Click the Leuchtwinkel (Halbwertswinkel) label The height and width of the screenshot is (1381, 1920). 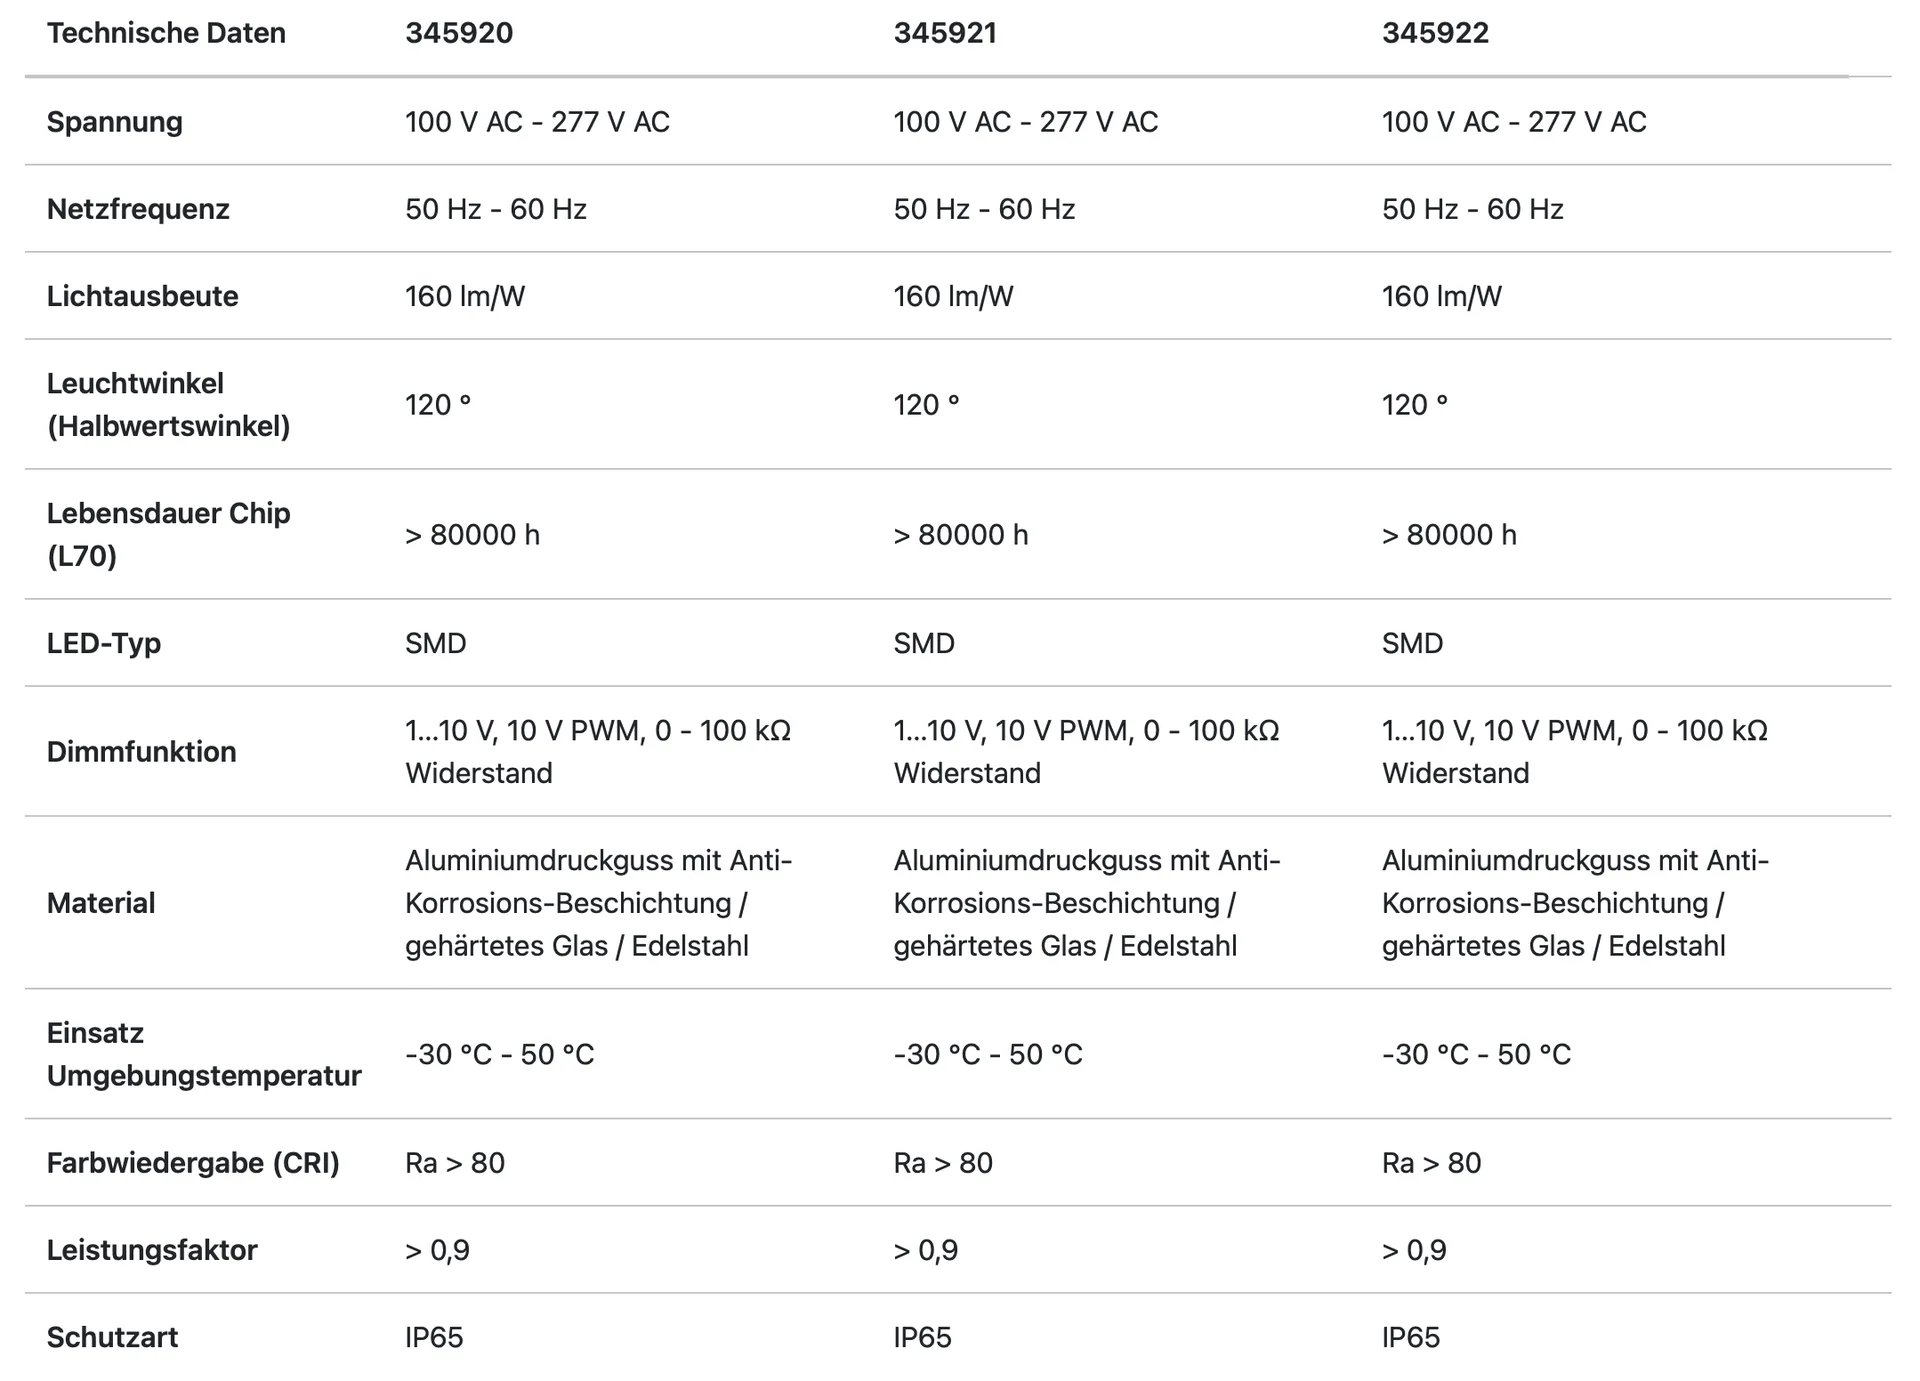click(168, 405)
